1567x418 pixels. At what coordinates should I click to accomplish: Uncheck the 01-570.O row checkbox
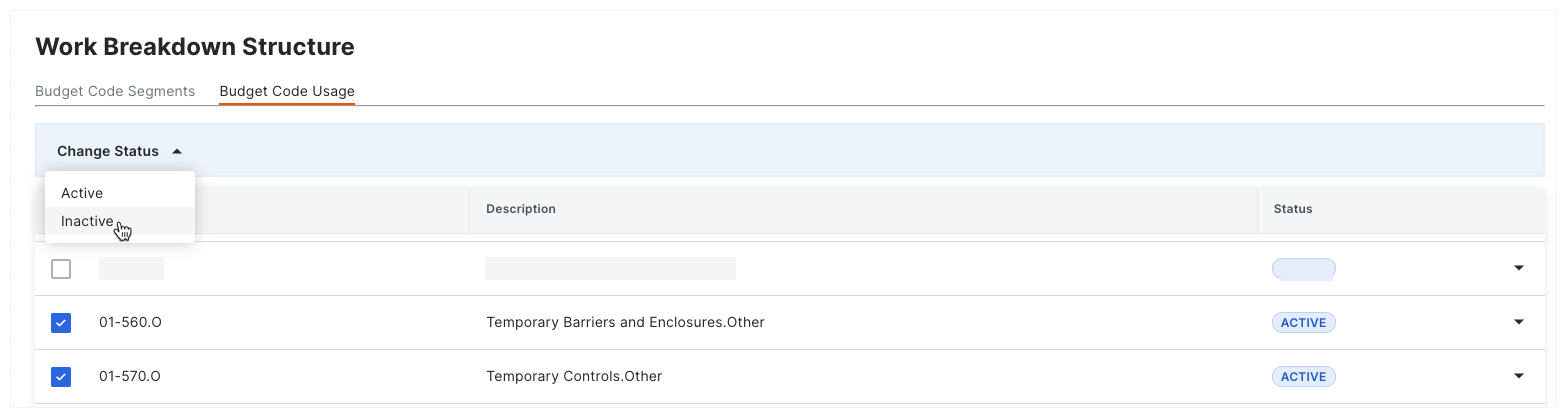click(x=61, y=376)
